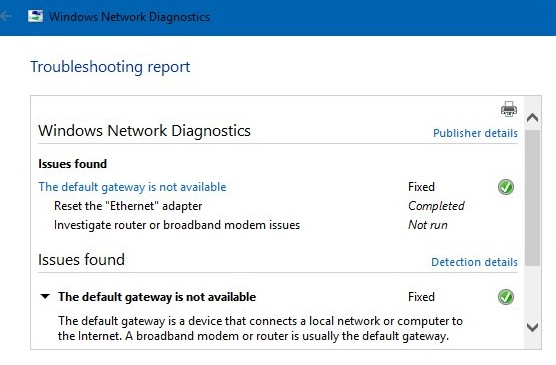
Task: Click the 'Windows Network Diagnostics' report heading
Action: point(144,131)
